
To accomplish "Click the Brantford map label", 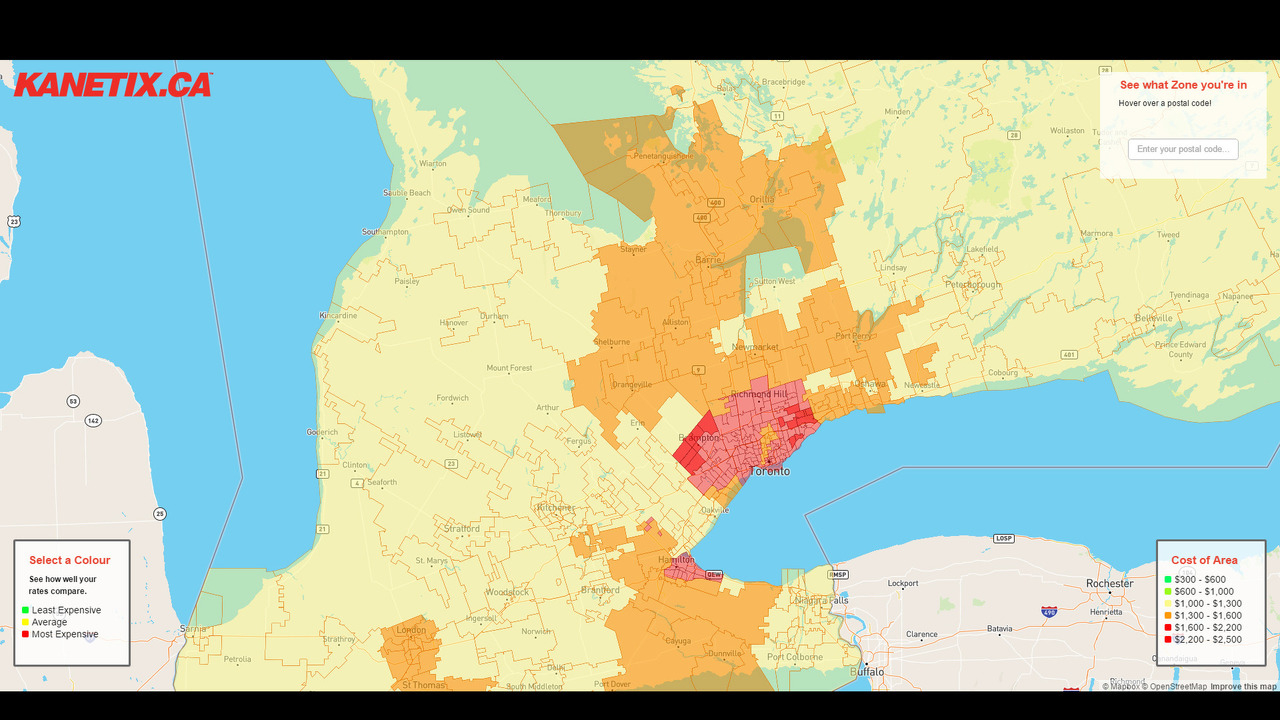I will [x=600, y=590].
